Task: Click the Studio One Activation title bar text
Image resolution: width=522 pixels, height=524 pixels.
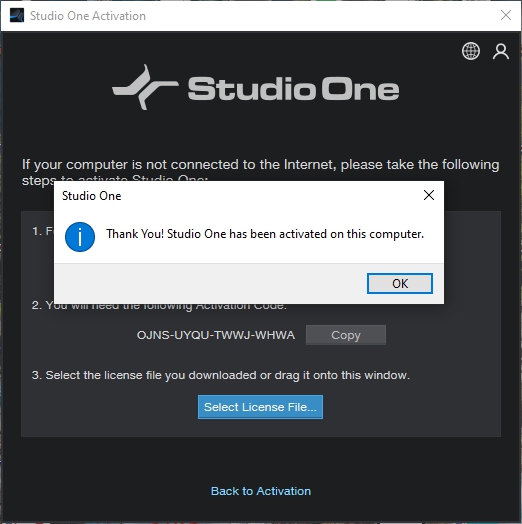Action: point(88,16)
